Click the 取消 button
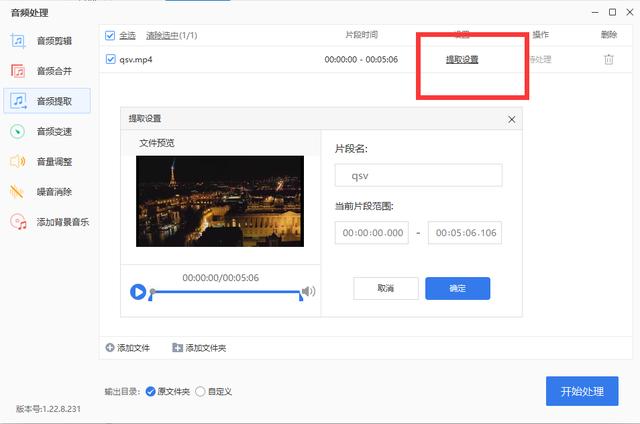640x424 pixels. pyautogui.click(x=386, y=289)
